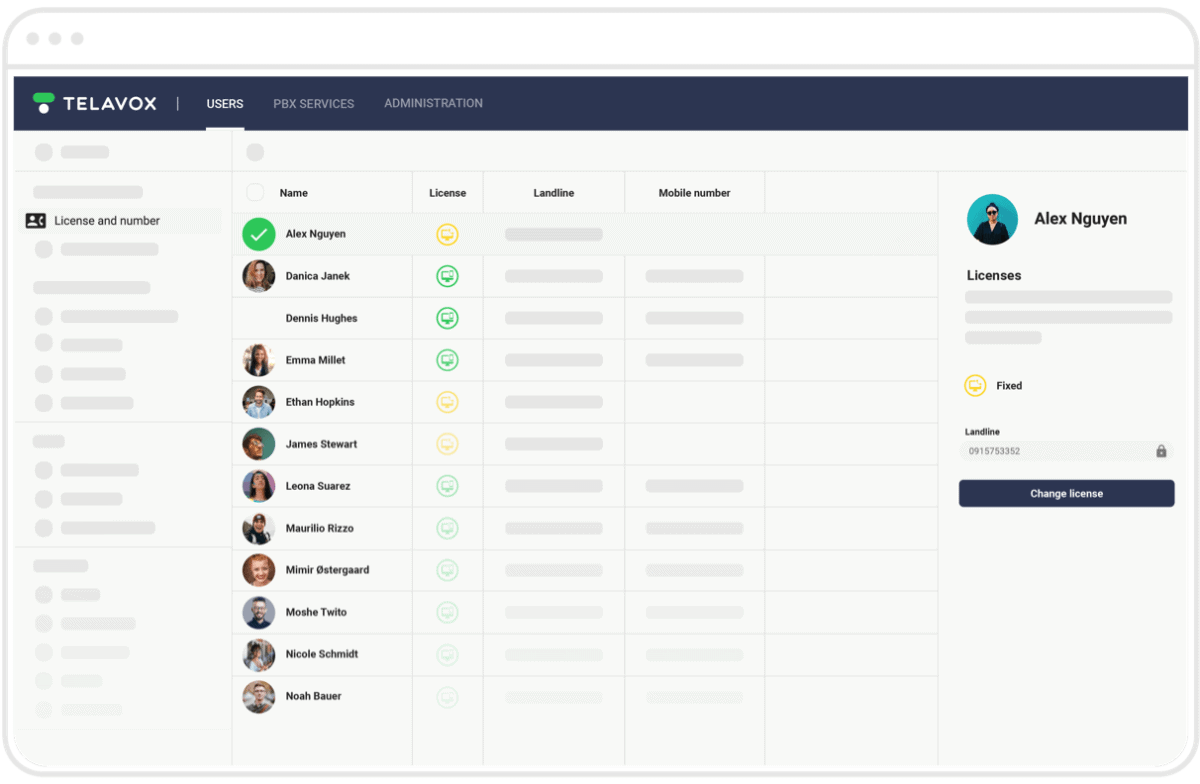Click the Fixed license icon in details panel
The image size is (1200, 784).
pyautogui.click(x=975, y=386)
